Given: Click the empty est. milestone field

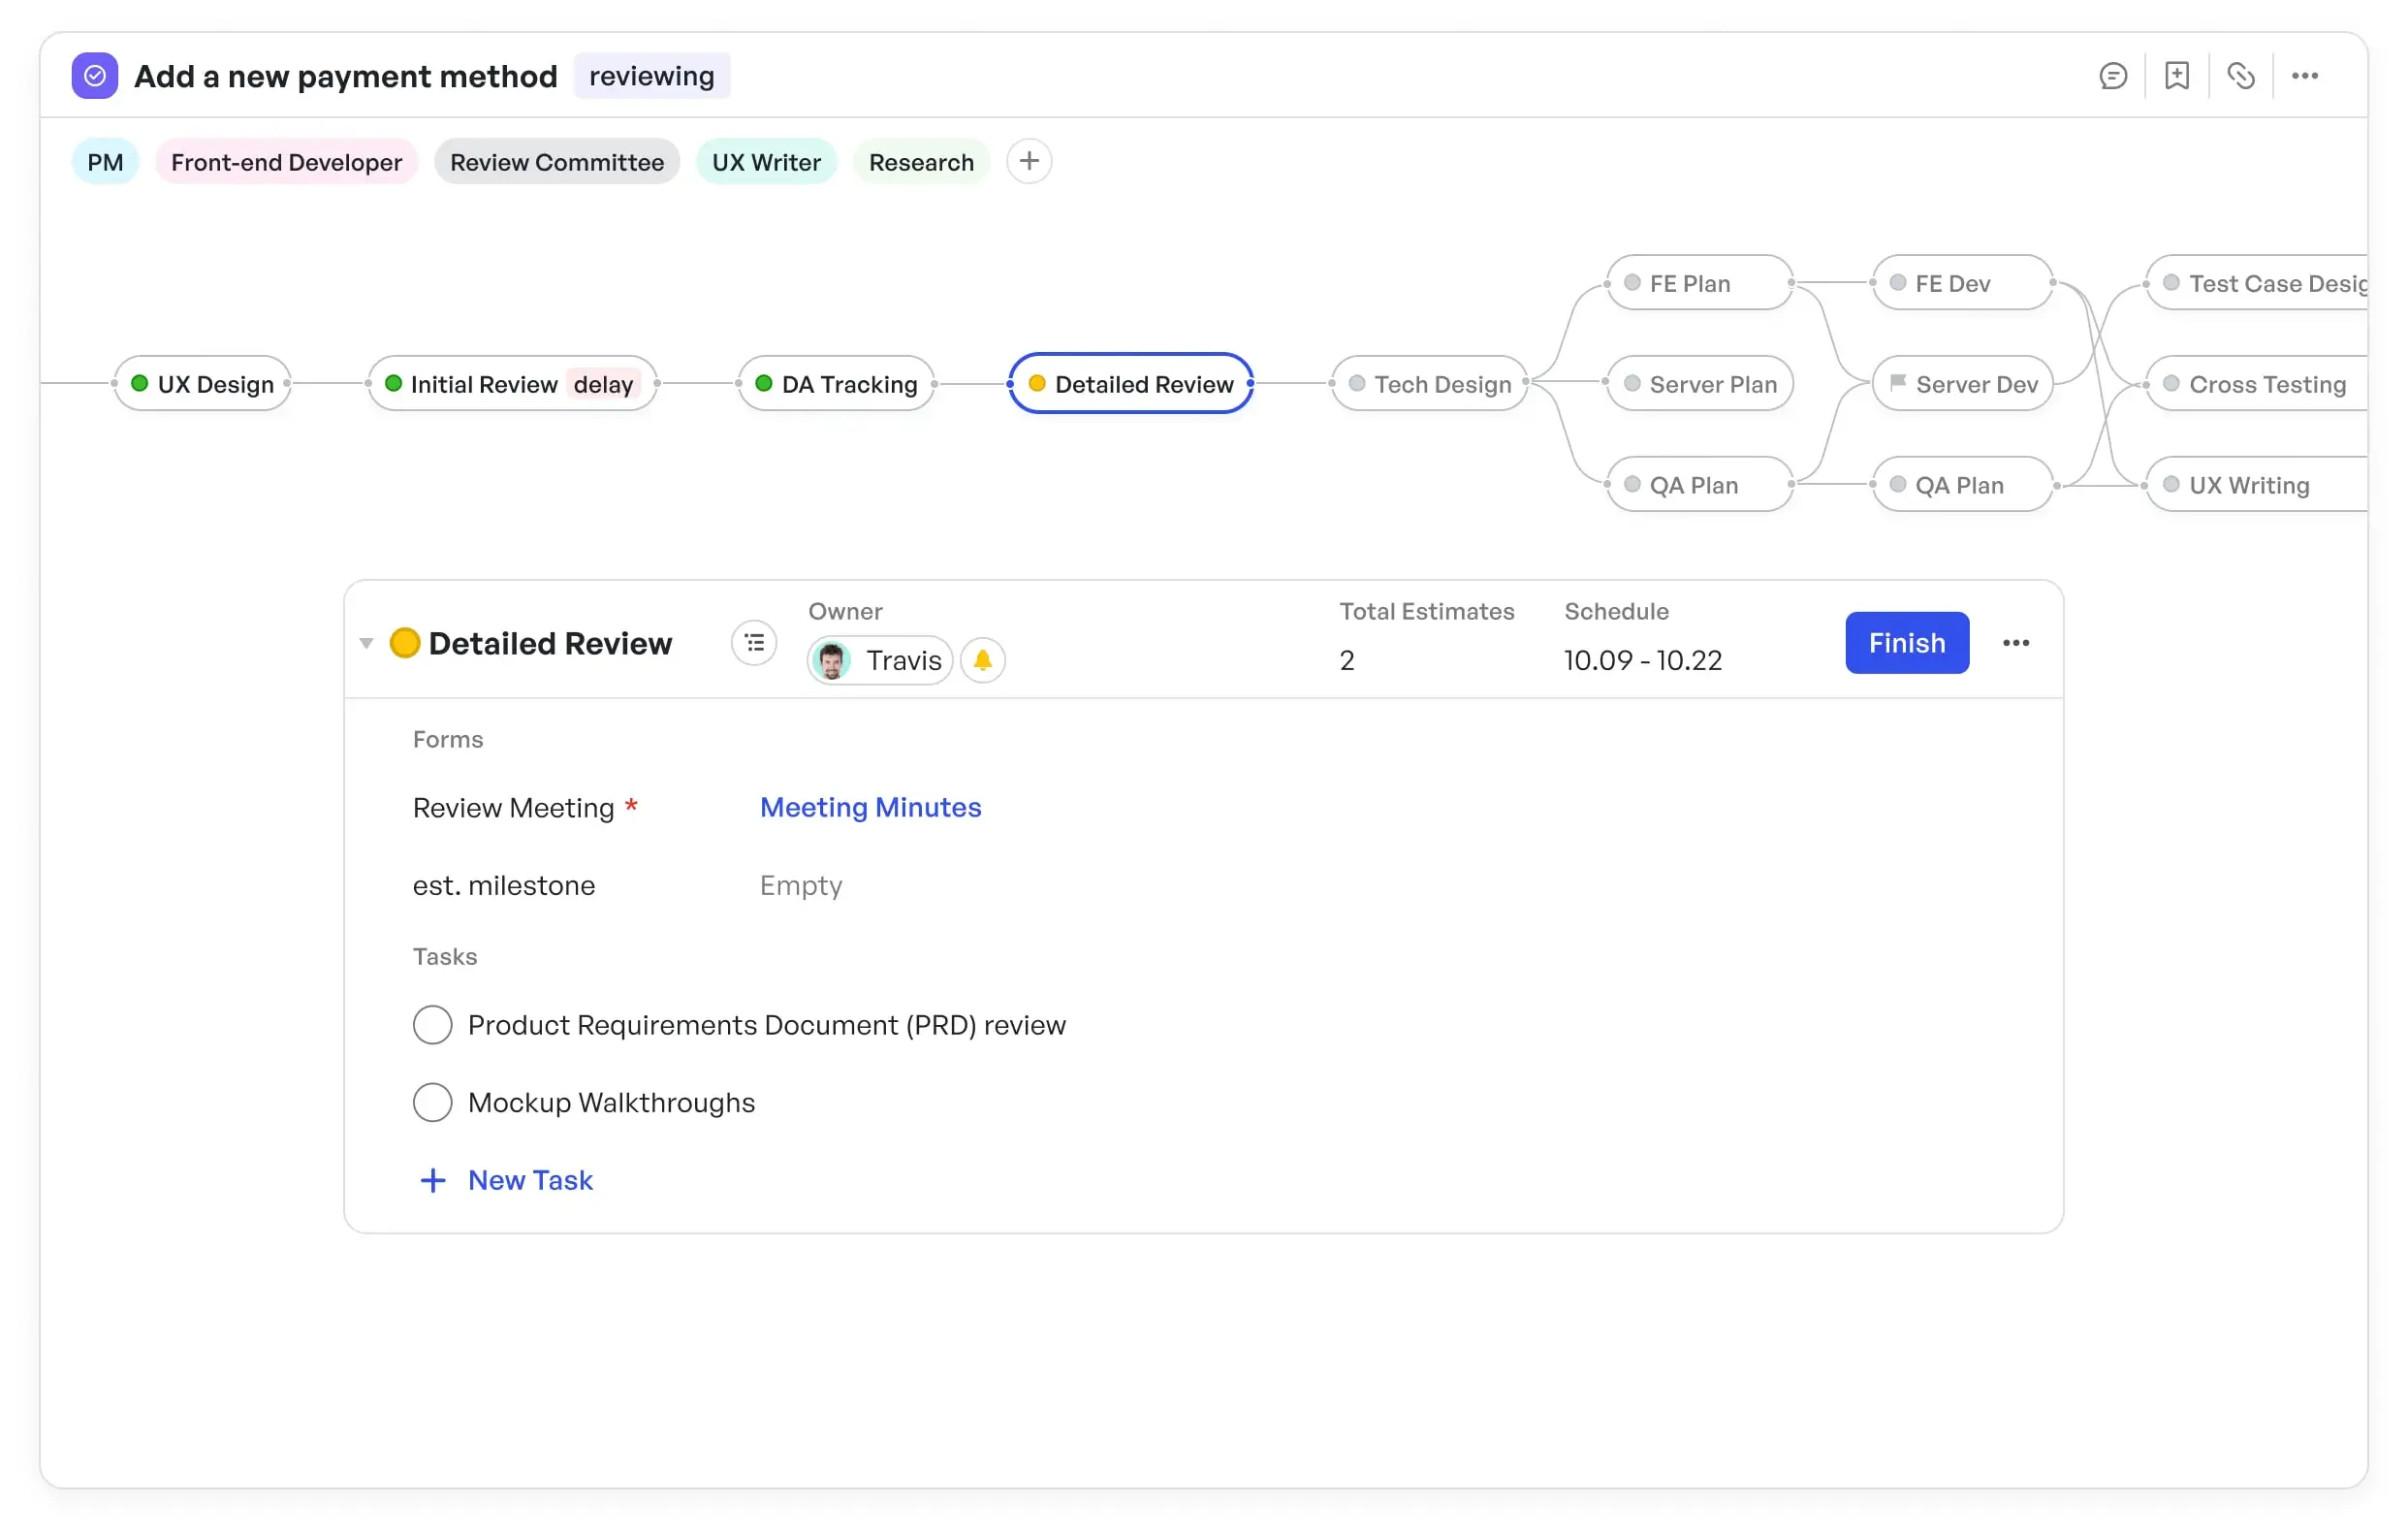Looking at the screenshot, I should 800,885.
